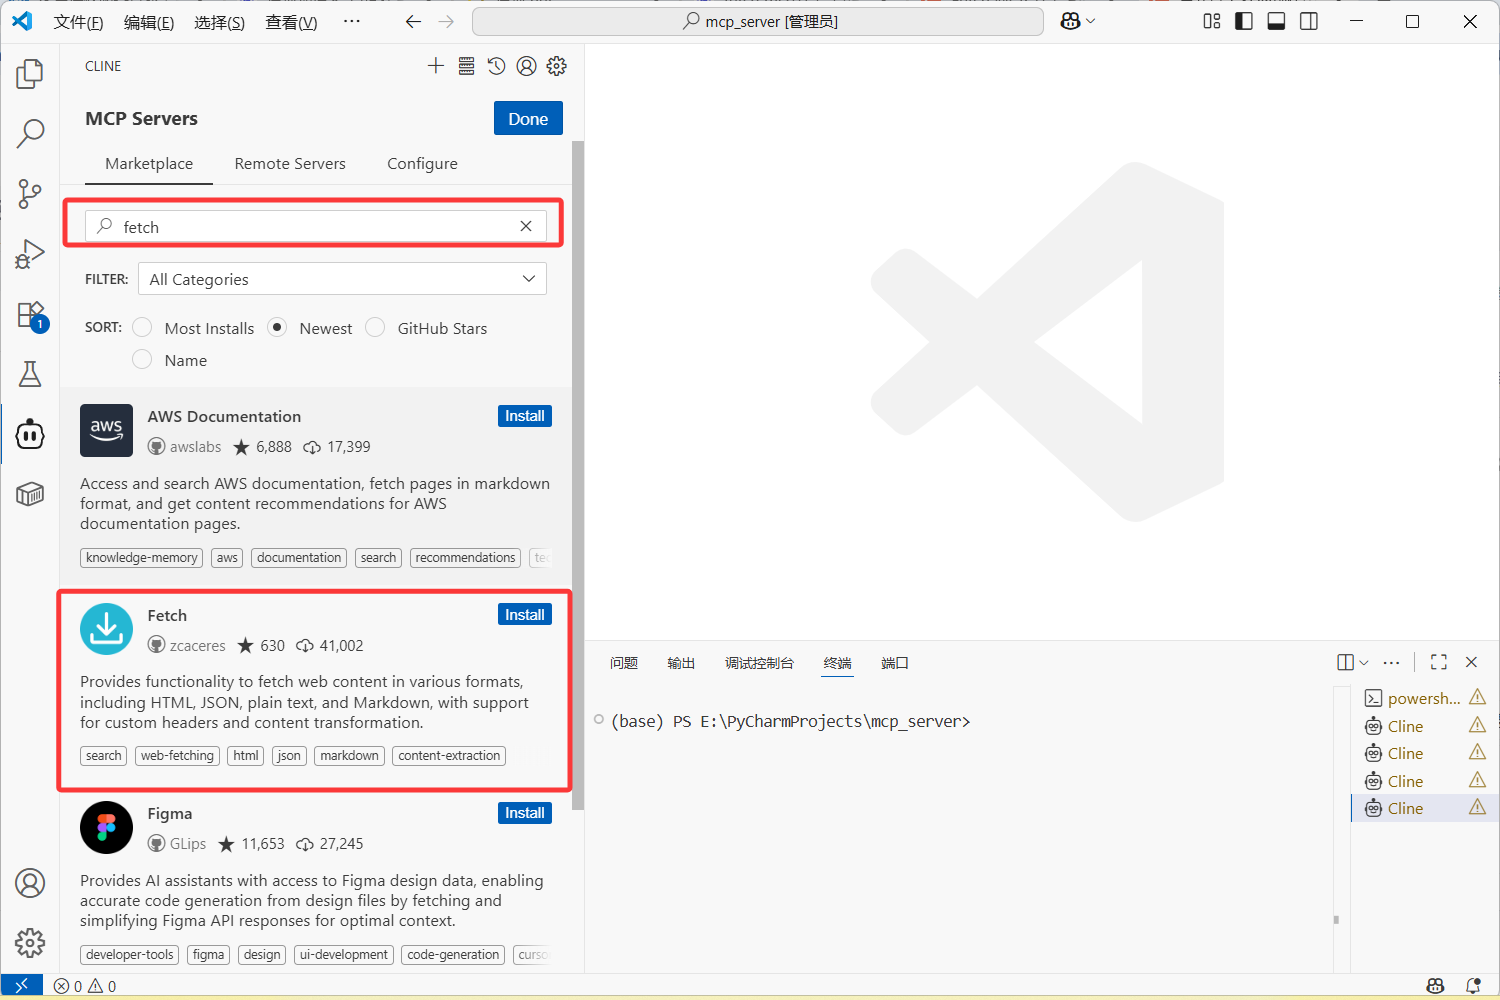The image size is (1500, 1000).
Task: Click the web-fetching tag on Fetch
Action: pyautogui.click(x=177, y=756)
